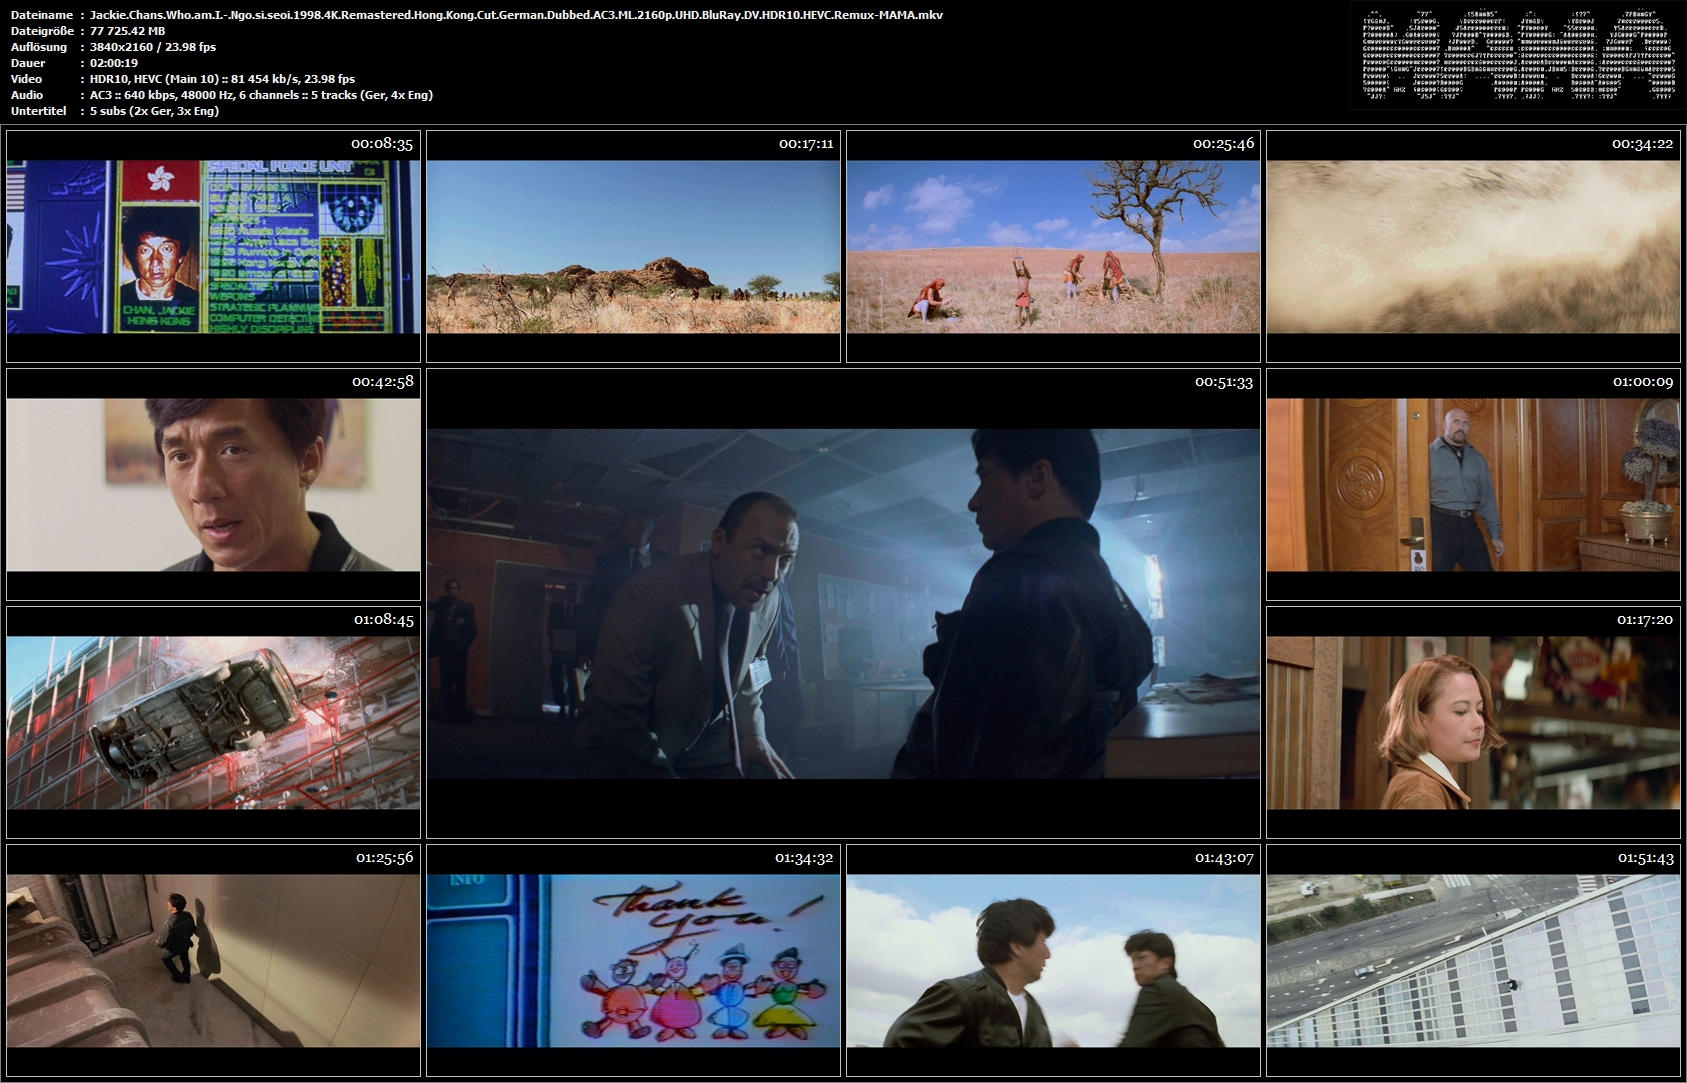The image size is (1687, 1083).
Task: Open the 'Thank you!' cartoon thumbnail
Action: click(633, 960)
